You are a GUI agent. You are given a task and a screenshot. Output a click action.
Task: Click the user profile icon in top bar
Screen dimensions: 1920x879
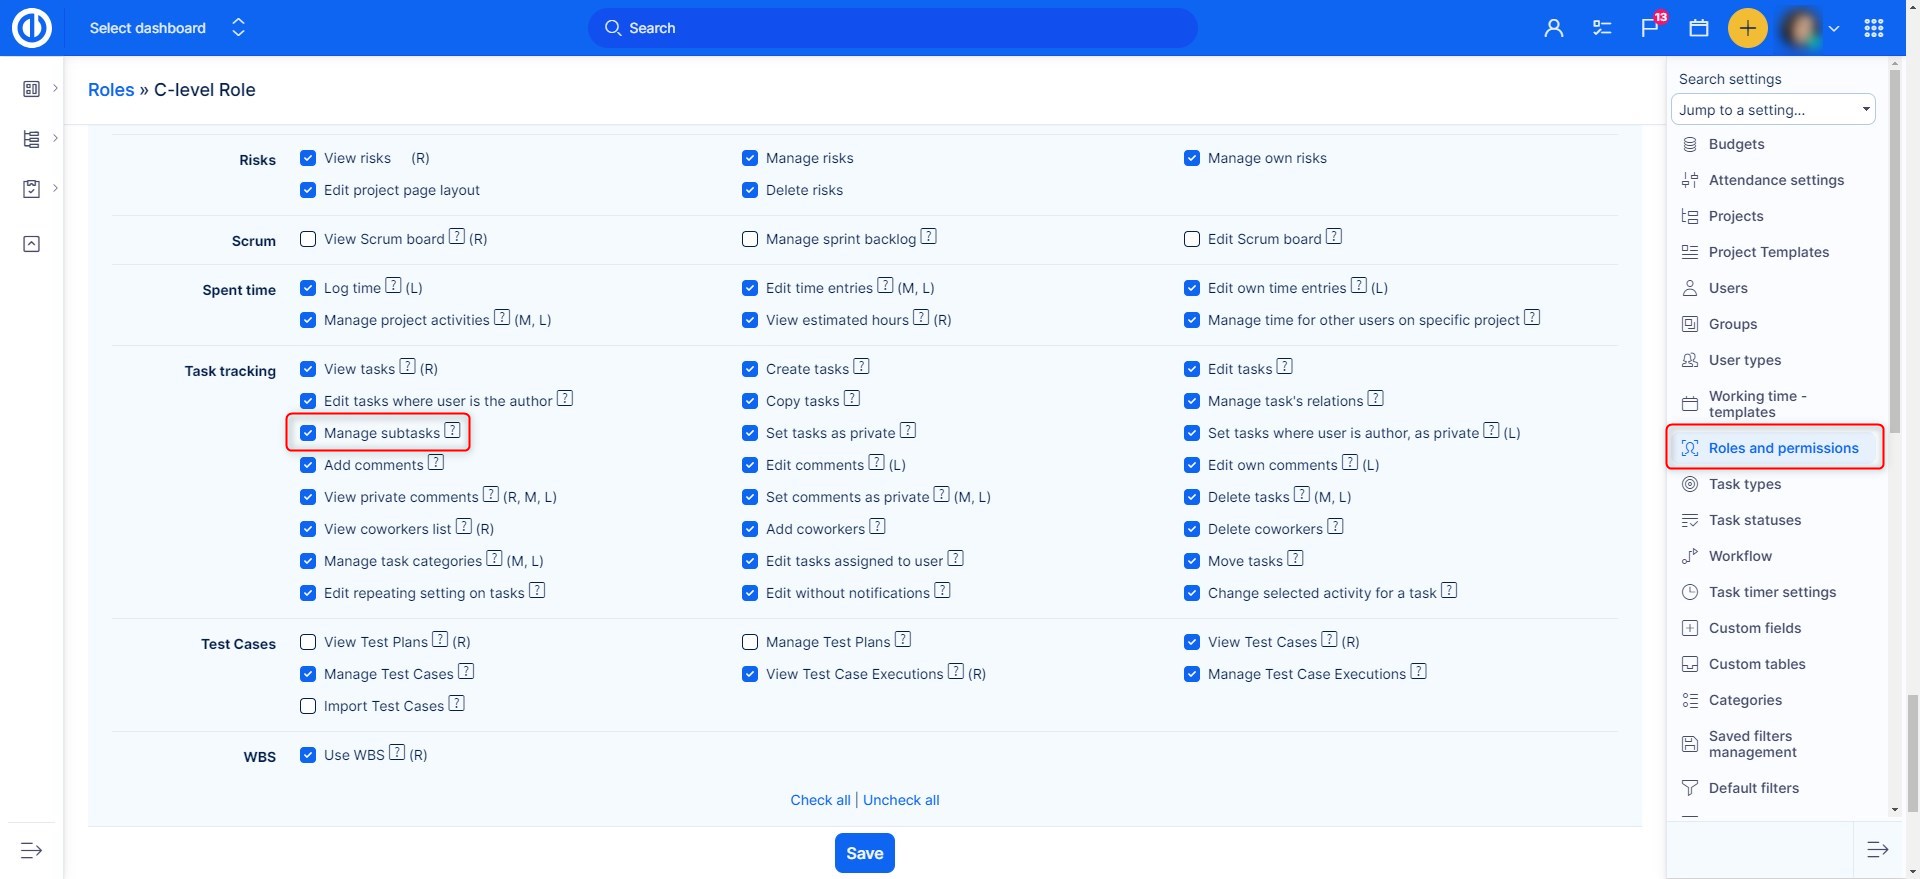1553,28
